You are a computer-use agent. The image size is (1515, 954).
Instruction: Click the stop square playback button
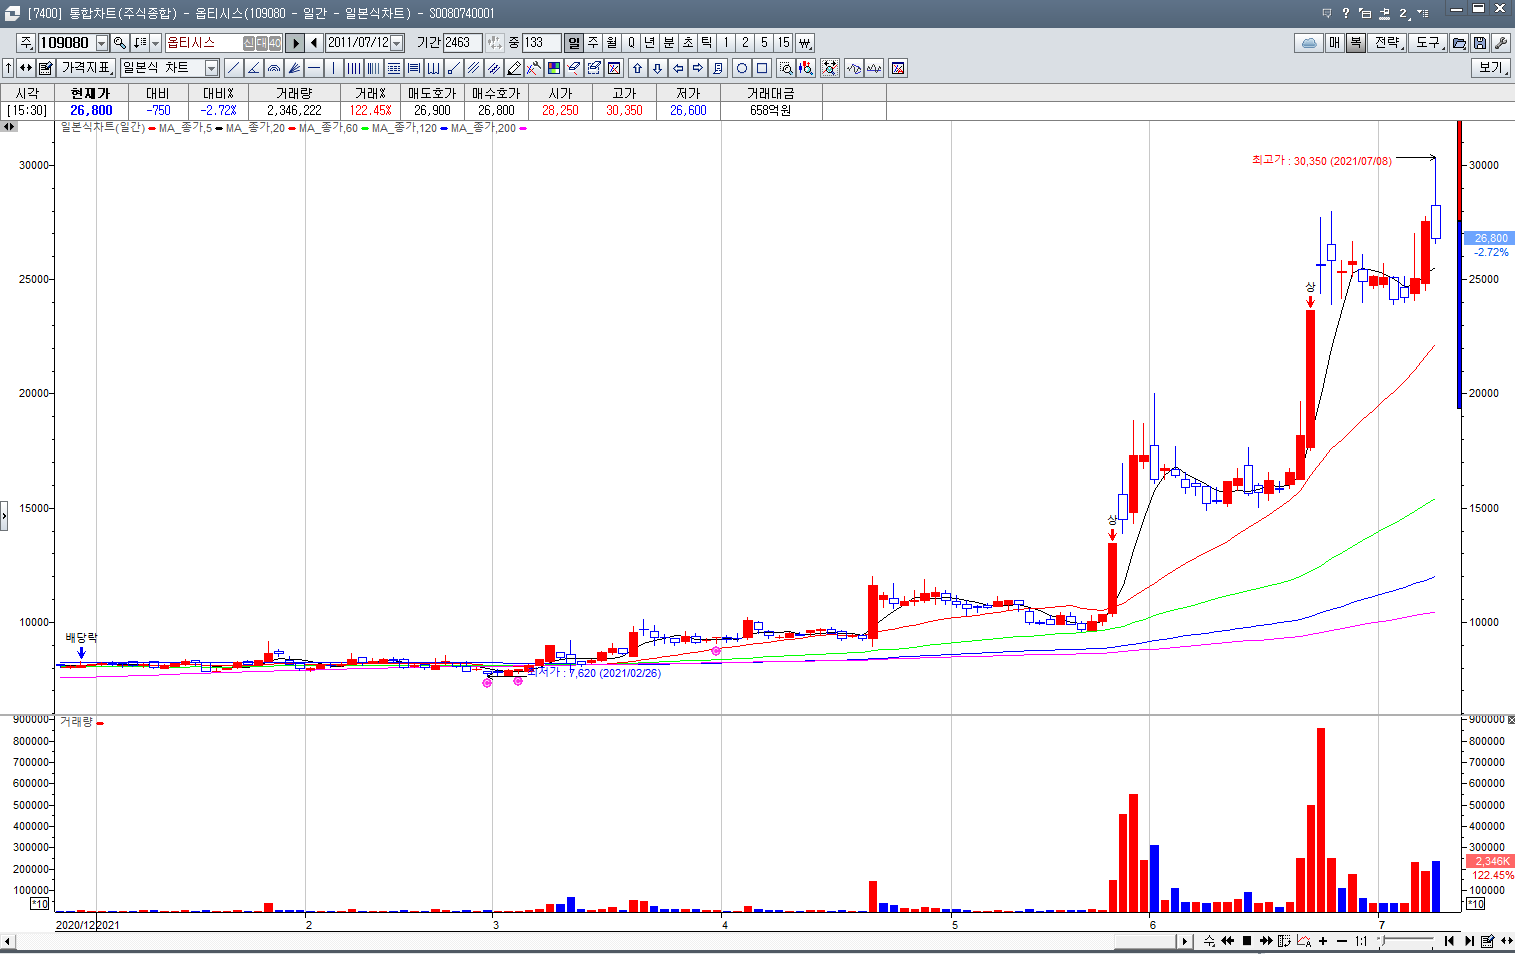[x=1247, y=941]
